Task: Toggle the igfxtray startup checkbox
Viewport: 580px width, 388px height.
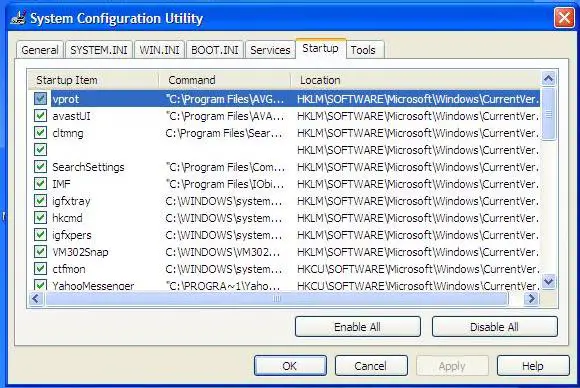Action: coord(40,201)
